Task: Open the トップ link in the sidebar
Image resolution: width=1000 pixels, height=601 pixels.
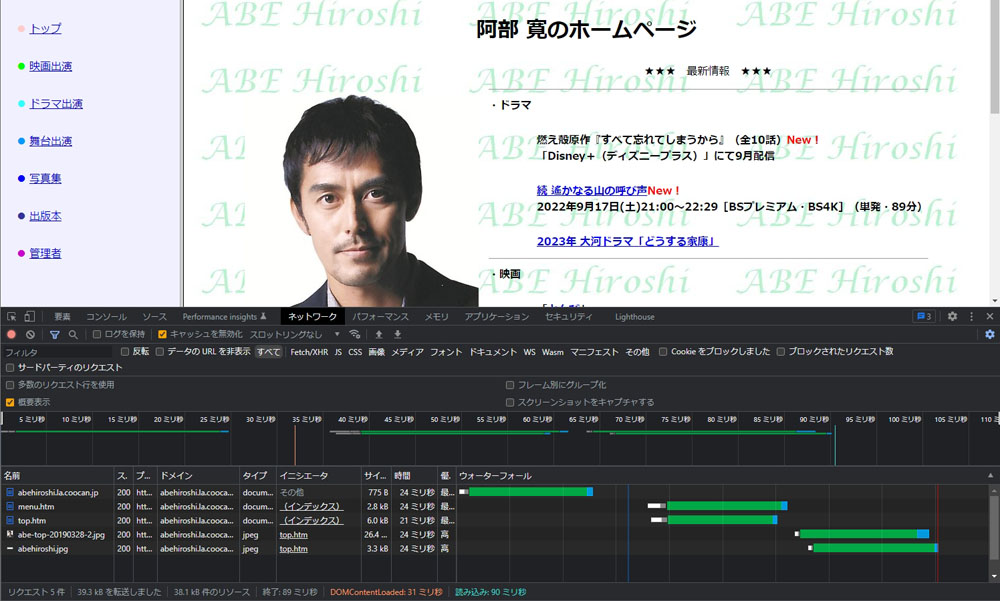Action: coord(45,29)
